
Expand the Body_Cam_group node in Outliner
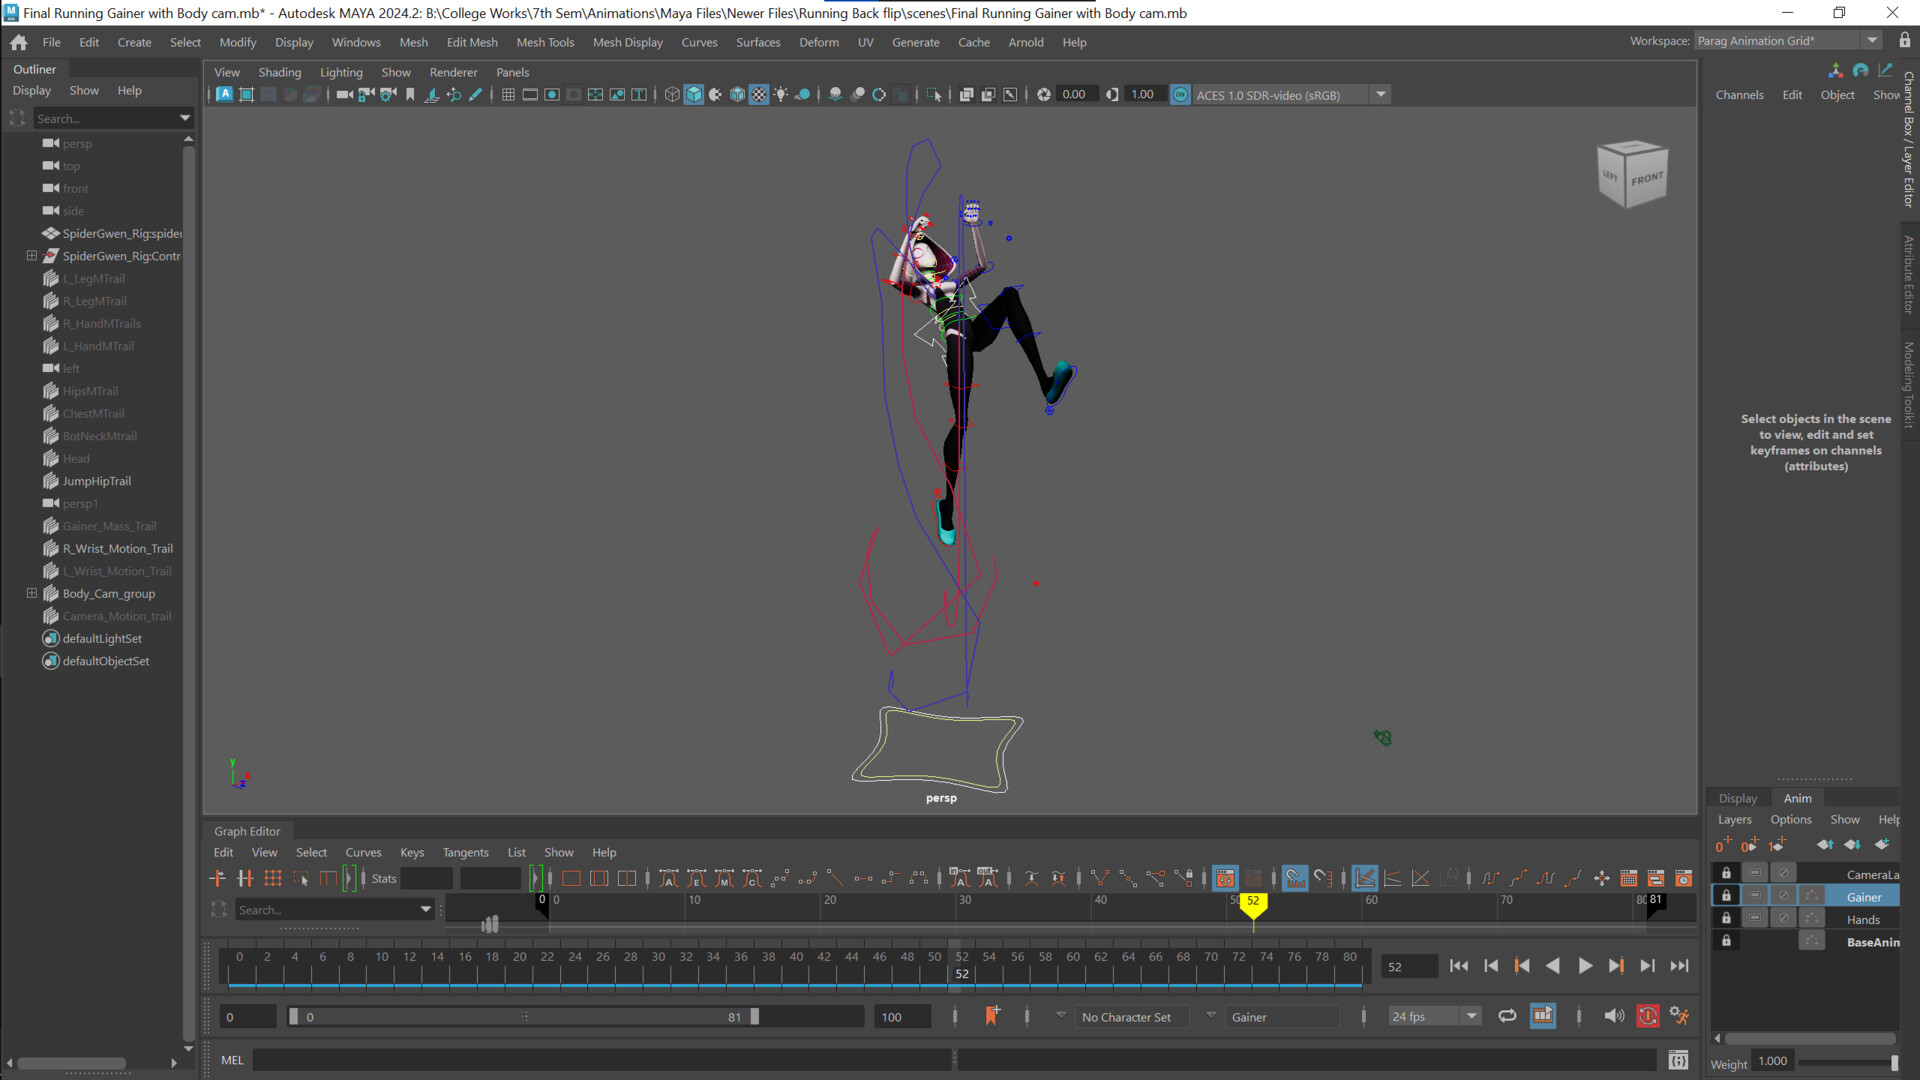pyautogui.click(x=32, y=593)
